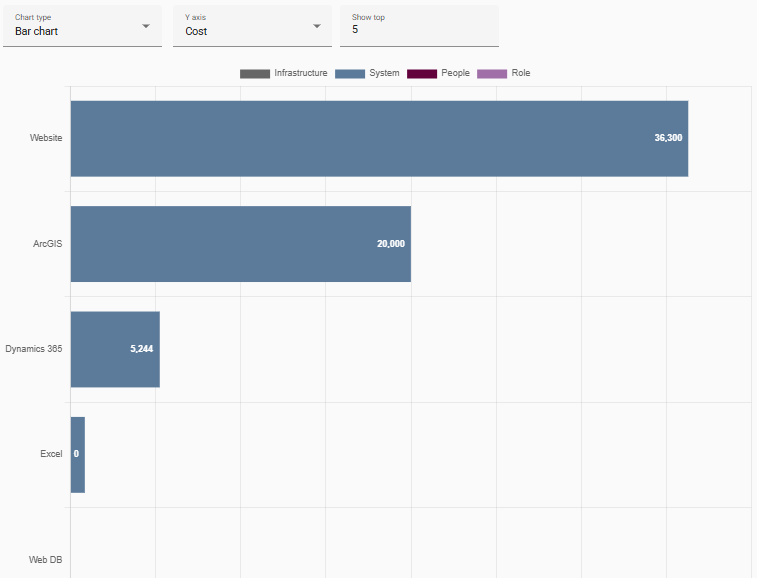Select the Excel bar
Image resolution: width=757 pixels, height=578 pixels.
[x=78, y=455]
